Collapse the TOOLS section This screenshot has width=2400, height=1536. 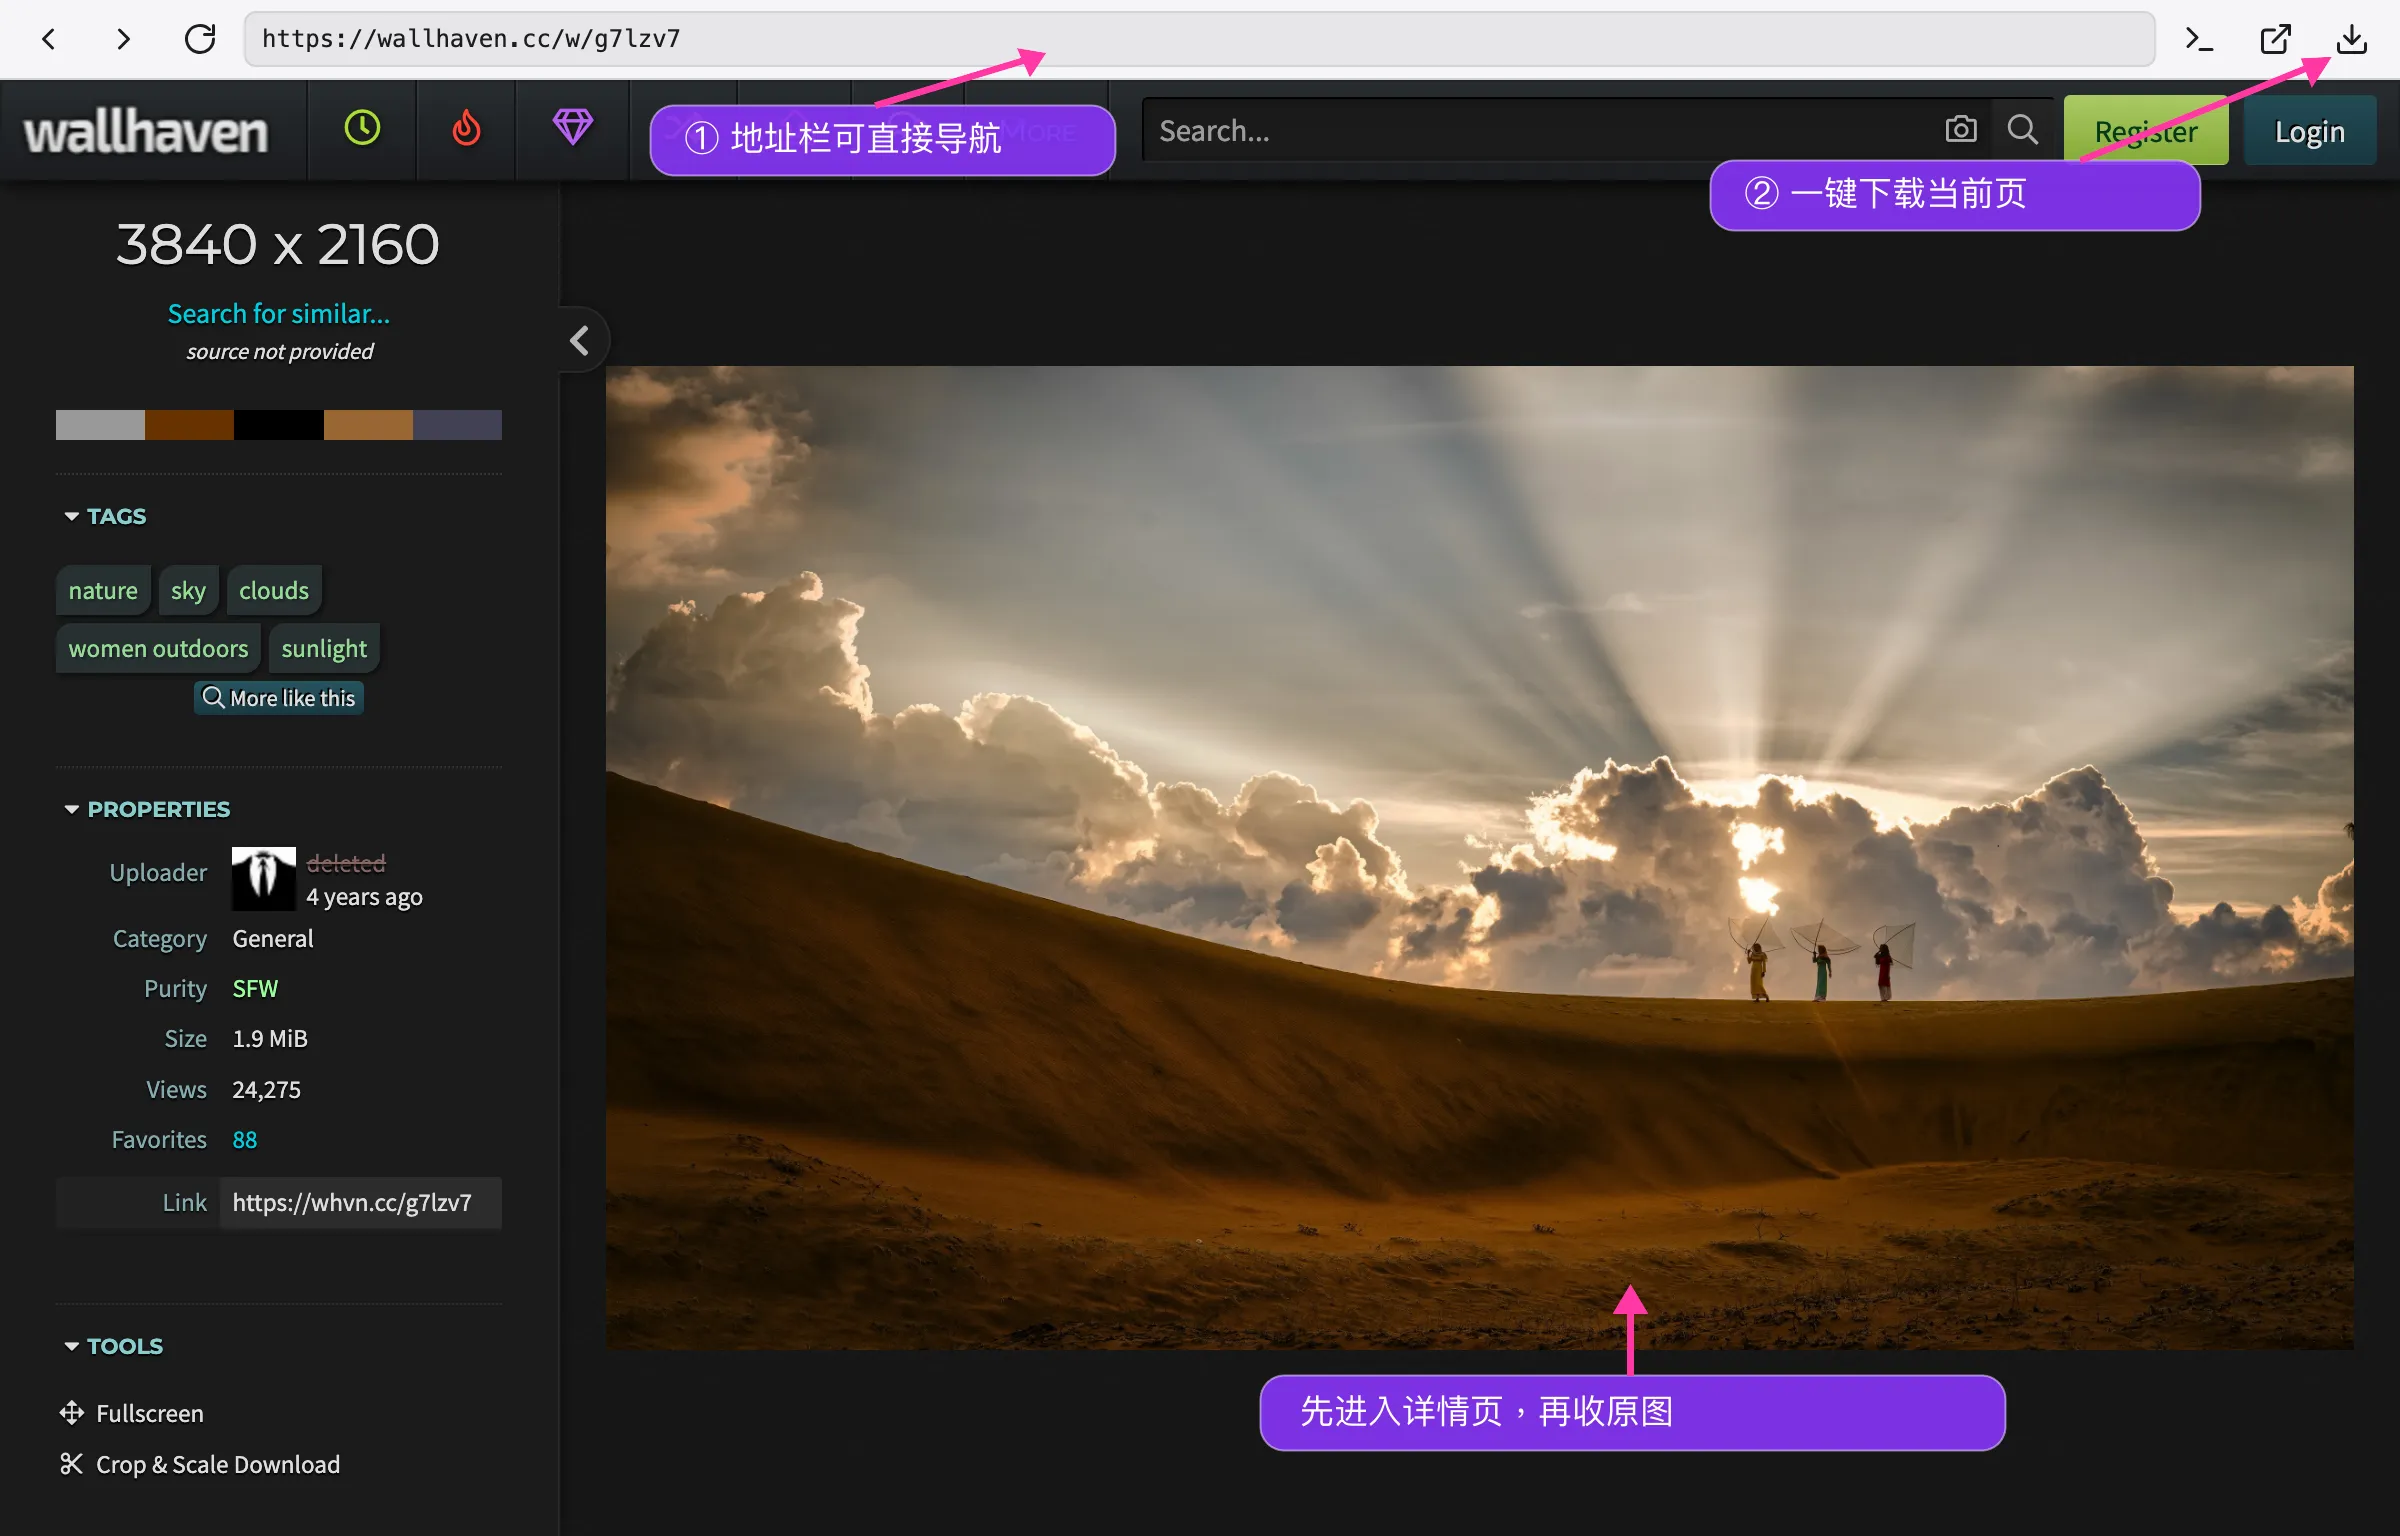coord(113,1346)
